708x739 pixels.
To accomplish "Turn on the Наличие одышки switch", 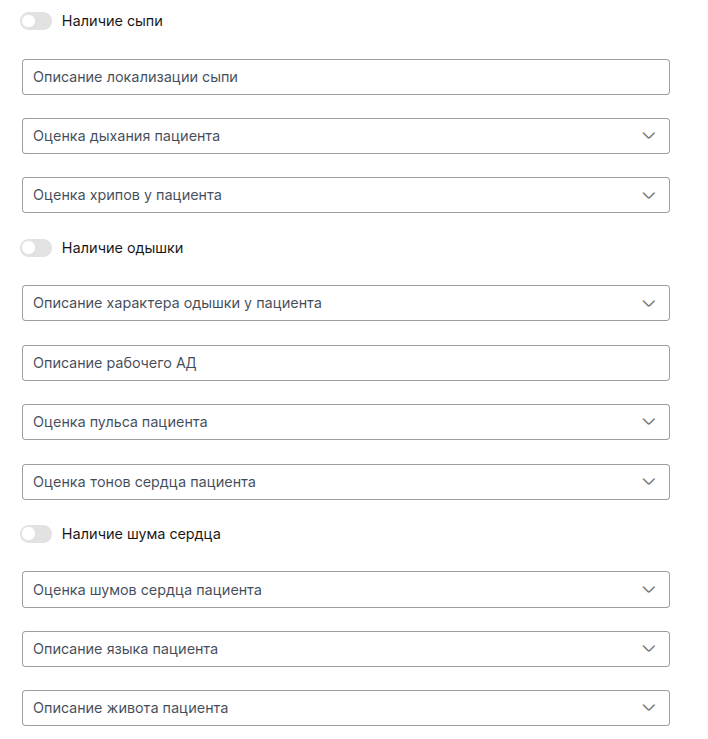I will [x=36, y=248].
